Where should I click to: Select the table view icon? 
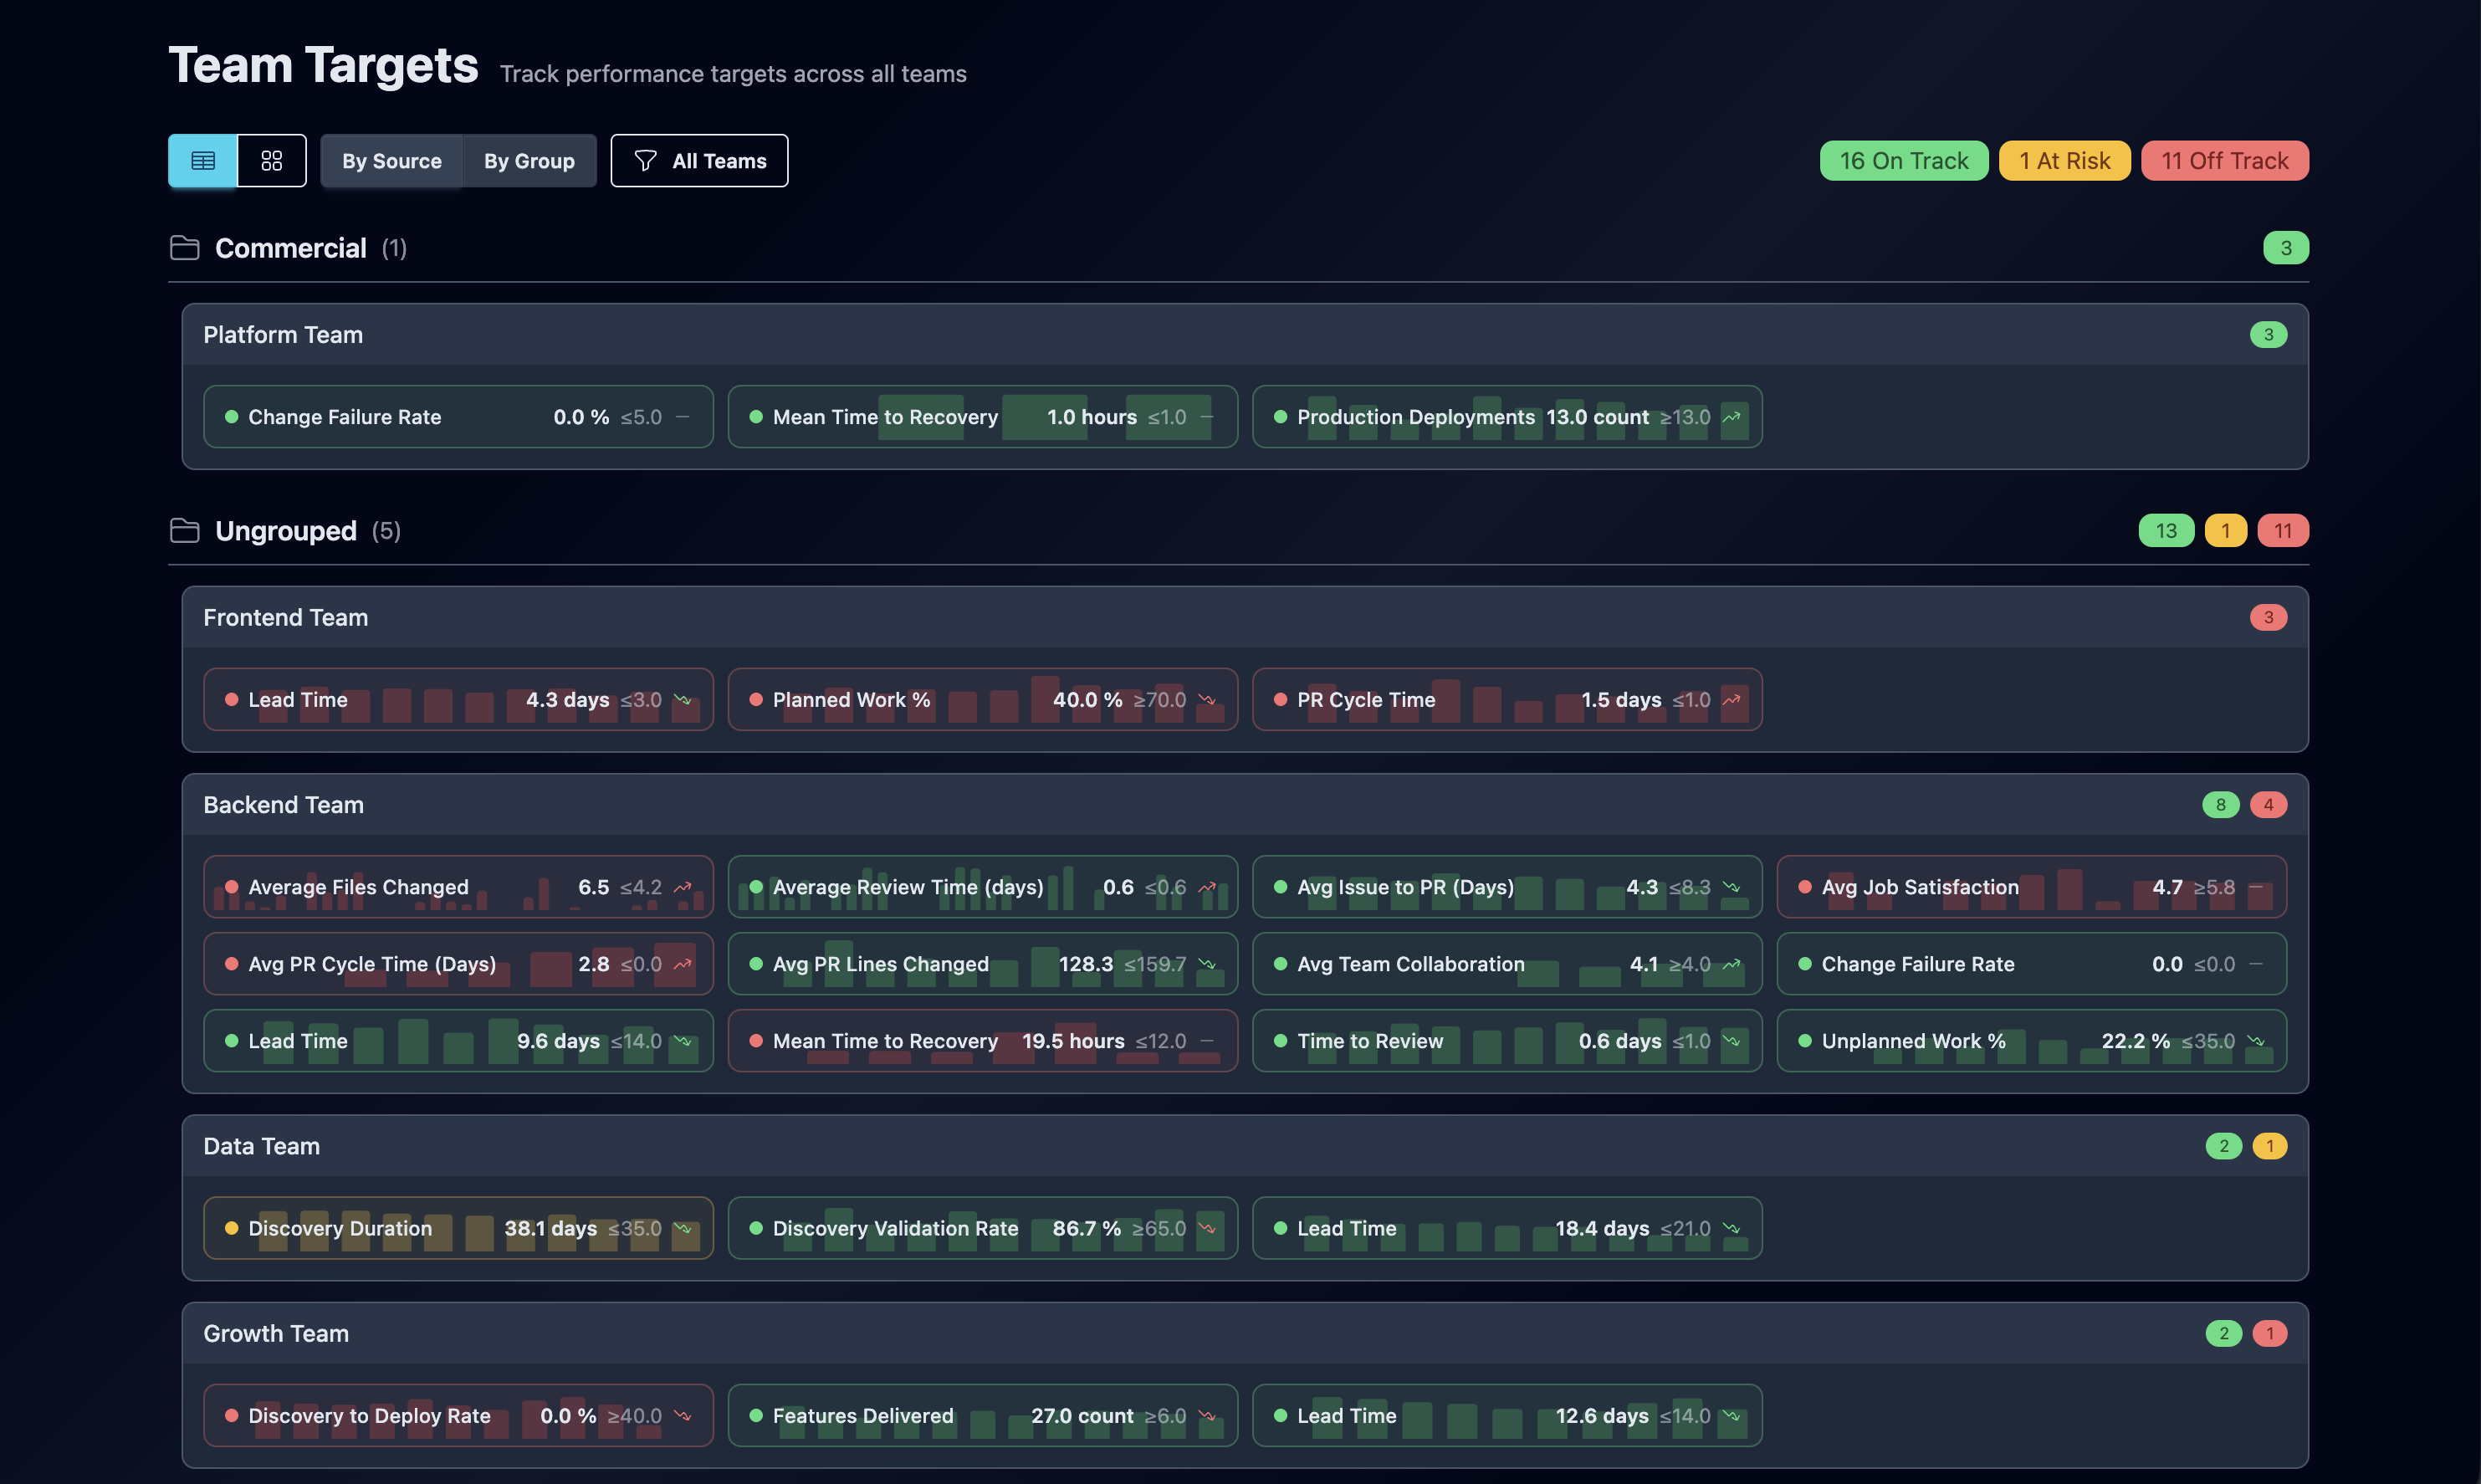click(203, 160)
